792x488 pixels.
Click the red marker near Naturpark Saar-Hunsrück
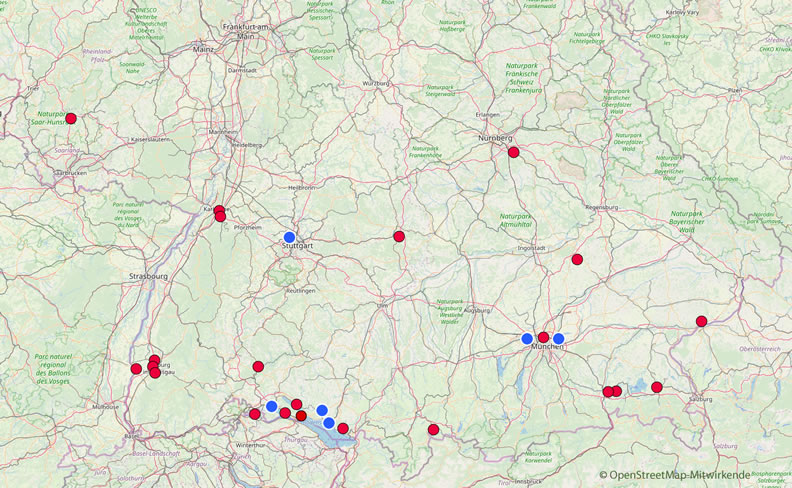point(71,118)
